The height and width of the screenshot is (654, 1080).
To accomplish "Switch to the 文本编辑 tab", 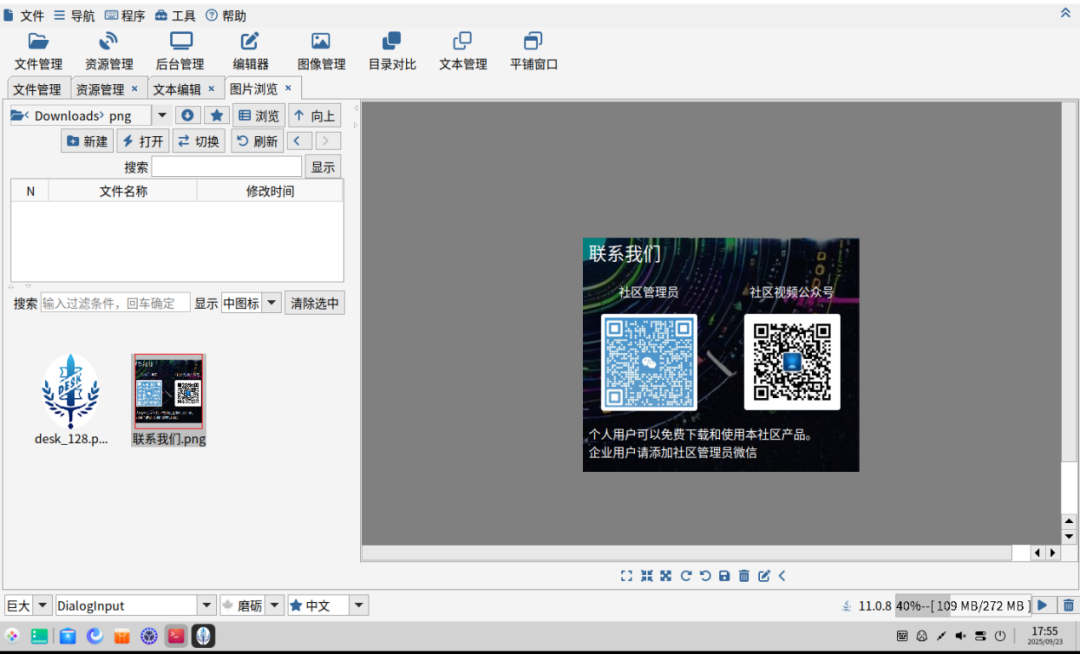I will [177, 89].
